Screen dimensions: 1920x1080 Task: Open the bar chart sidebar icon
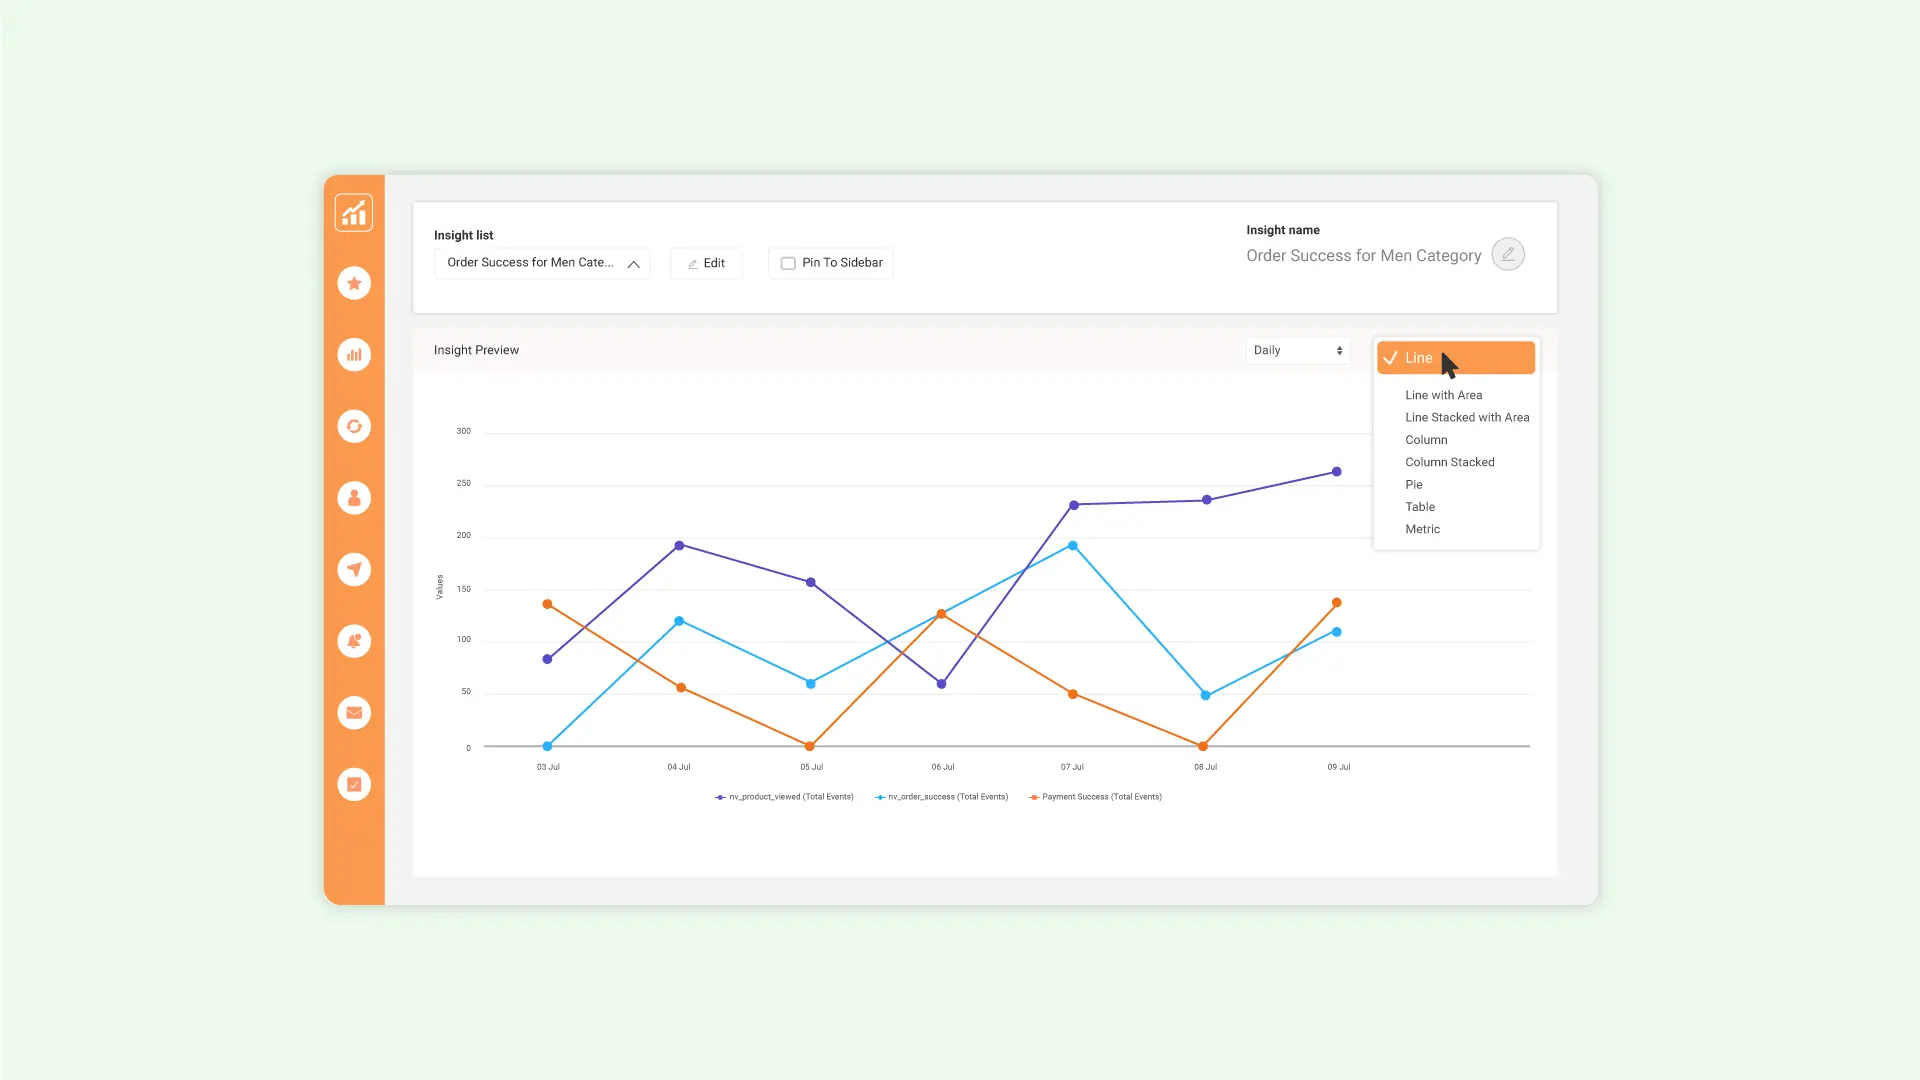pos(354,355)
